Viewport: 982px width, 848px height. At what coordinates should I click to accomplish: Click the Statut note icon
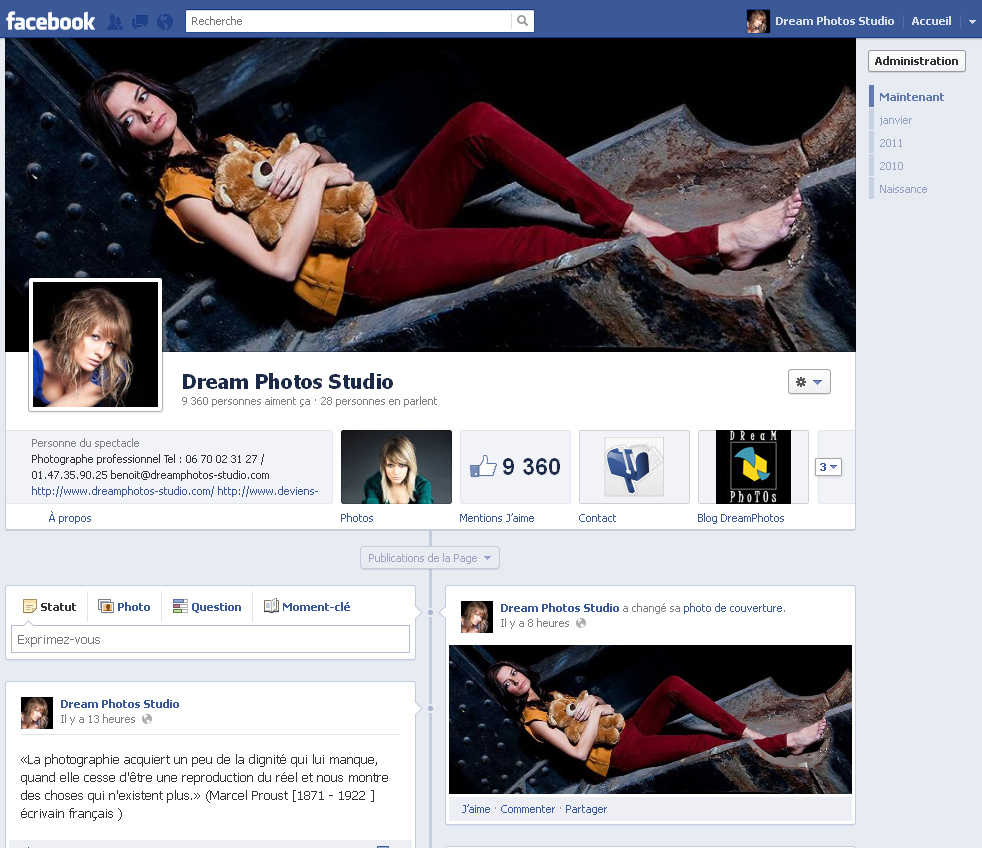tap(29, 606)
